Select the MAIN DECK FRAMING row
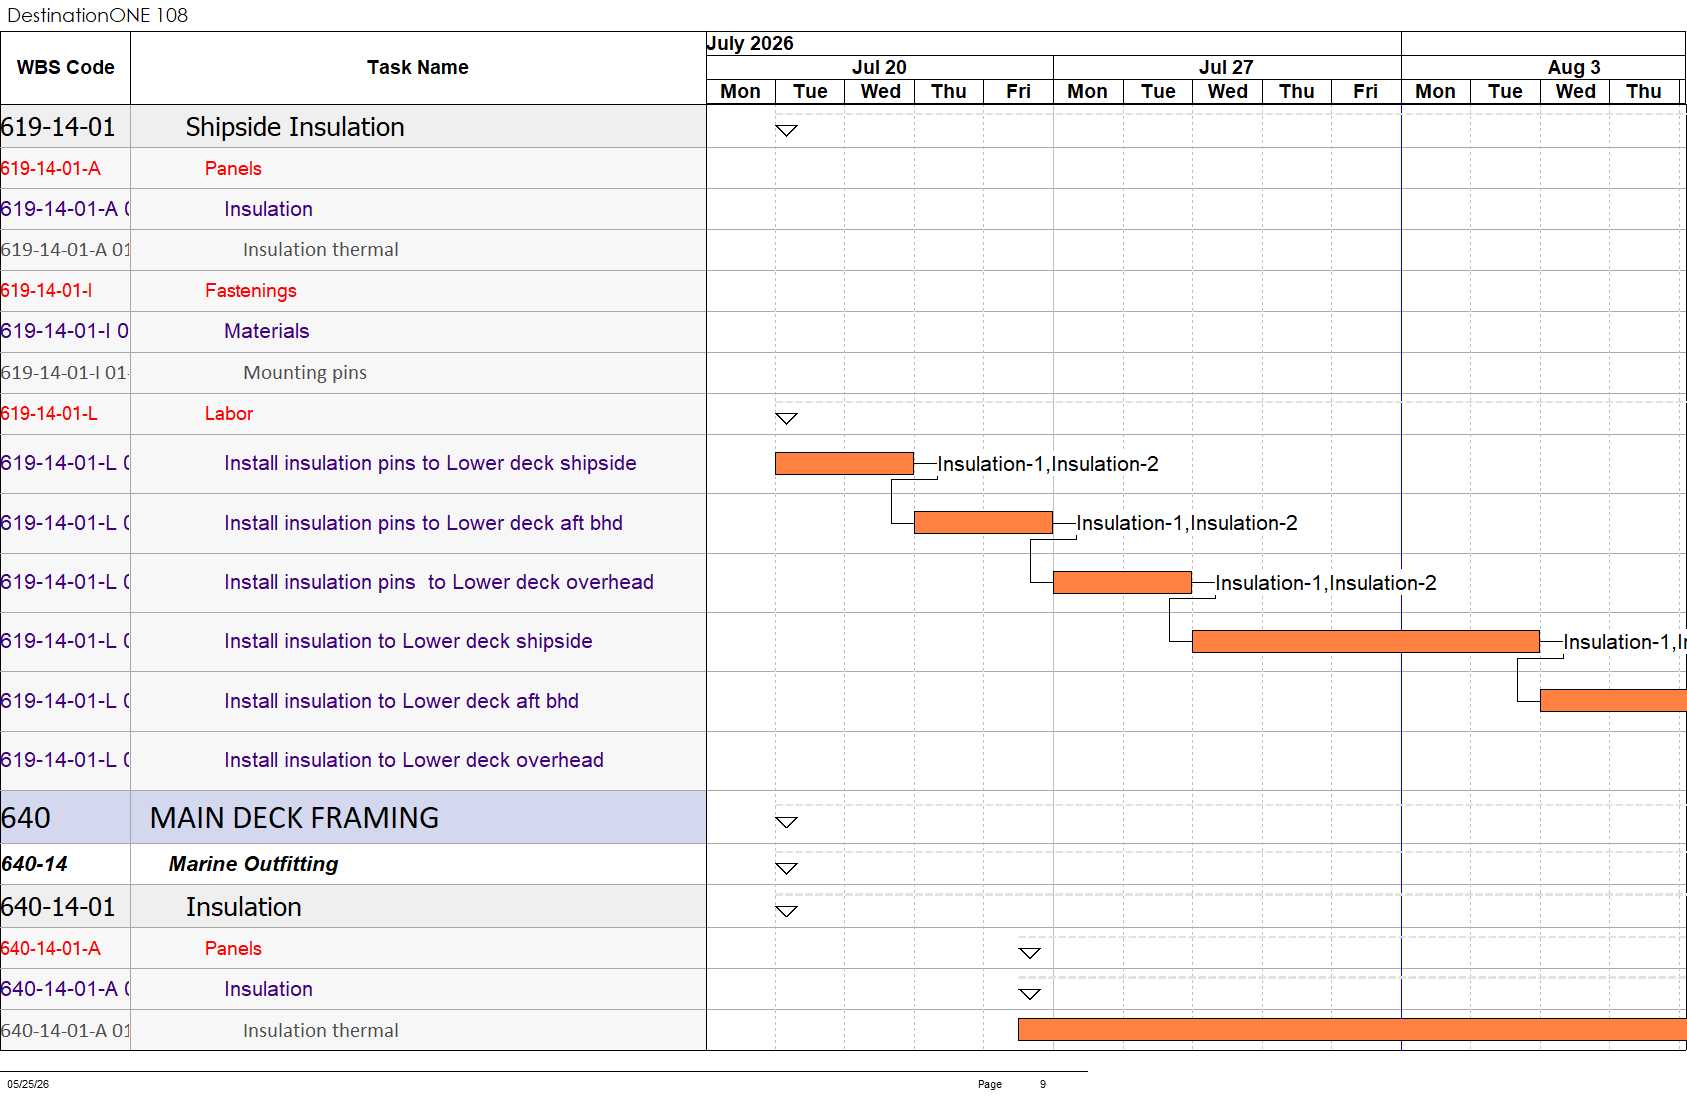This screenshot has width=1687, height=1097. pyautogui.click(x=353, y=817)
